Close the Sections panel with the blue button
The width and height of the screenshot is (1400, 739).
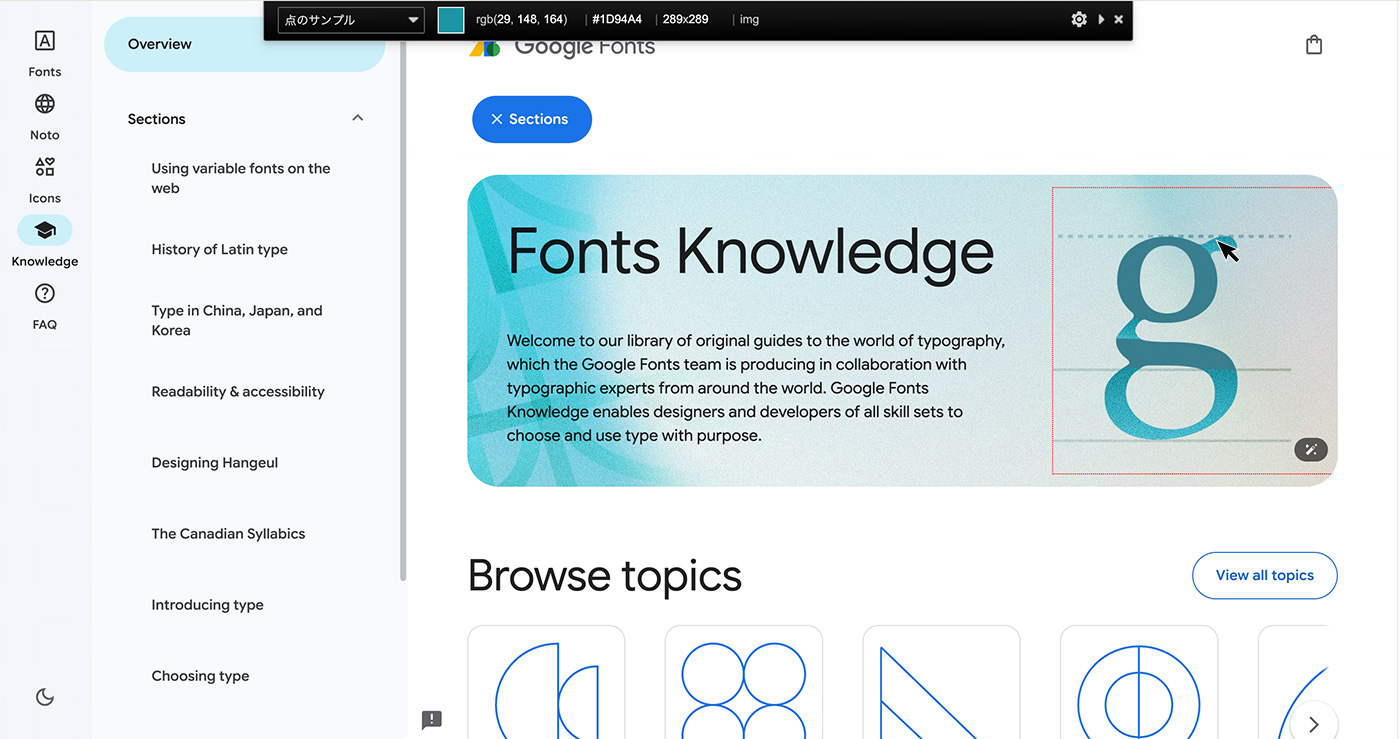pos(532,119)
